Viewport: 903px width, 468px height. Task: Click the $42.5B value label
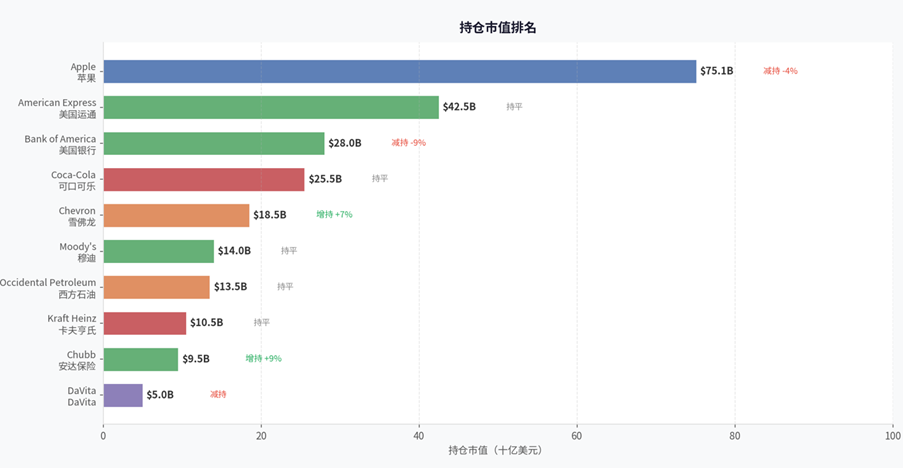pyautogui.click(x=459, y=106)
